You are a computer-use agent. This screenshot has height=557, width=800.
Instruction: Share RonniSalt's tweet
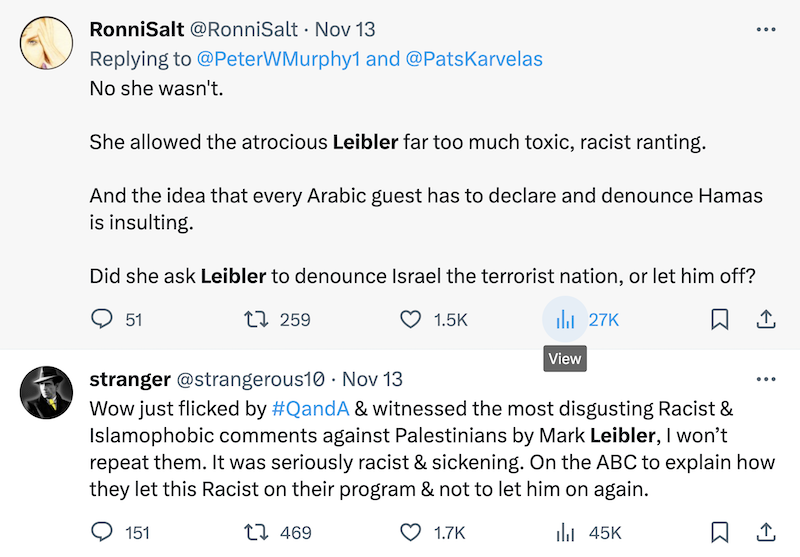pyautogui.click(x=766, y=320)
